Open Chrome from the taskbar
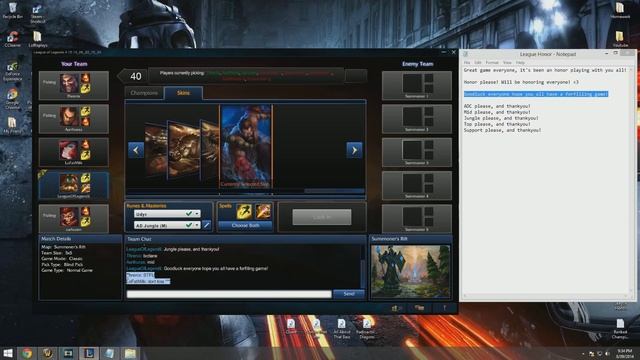This screenshot has width=640, height=360. (27, 353)
